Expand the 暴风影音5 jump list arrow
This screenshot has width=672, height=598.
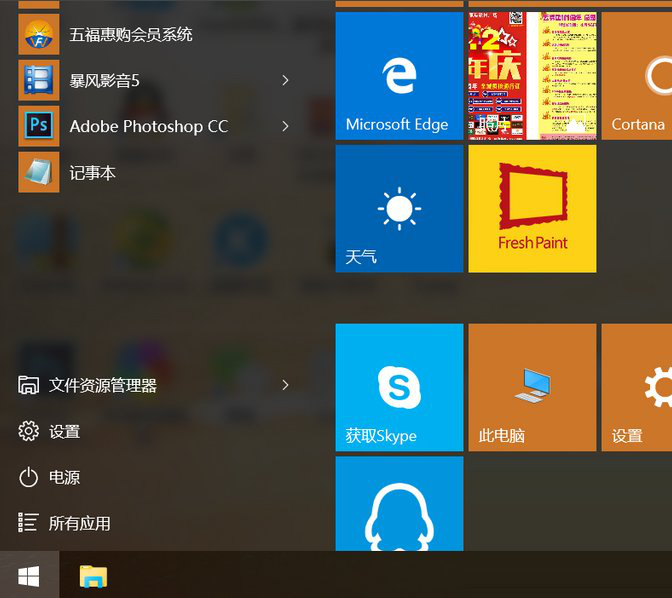tap(285, 80)
